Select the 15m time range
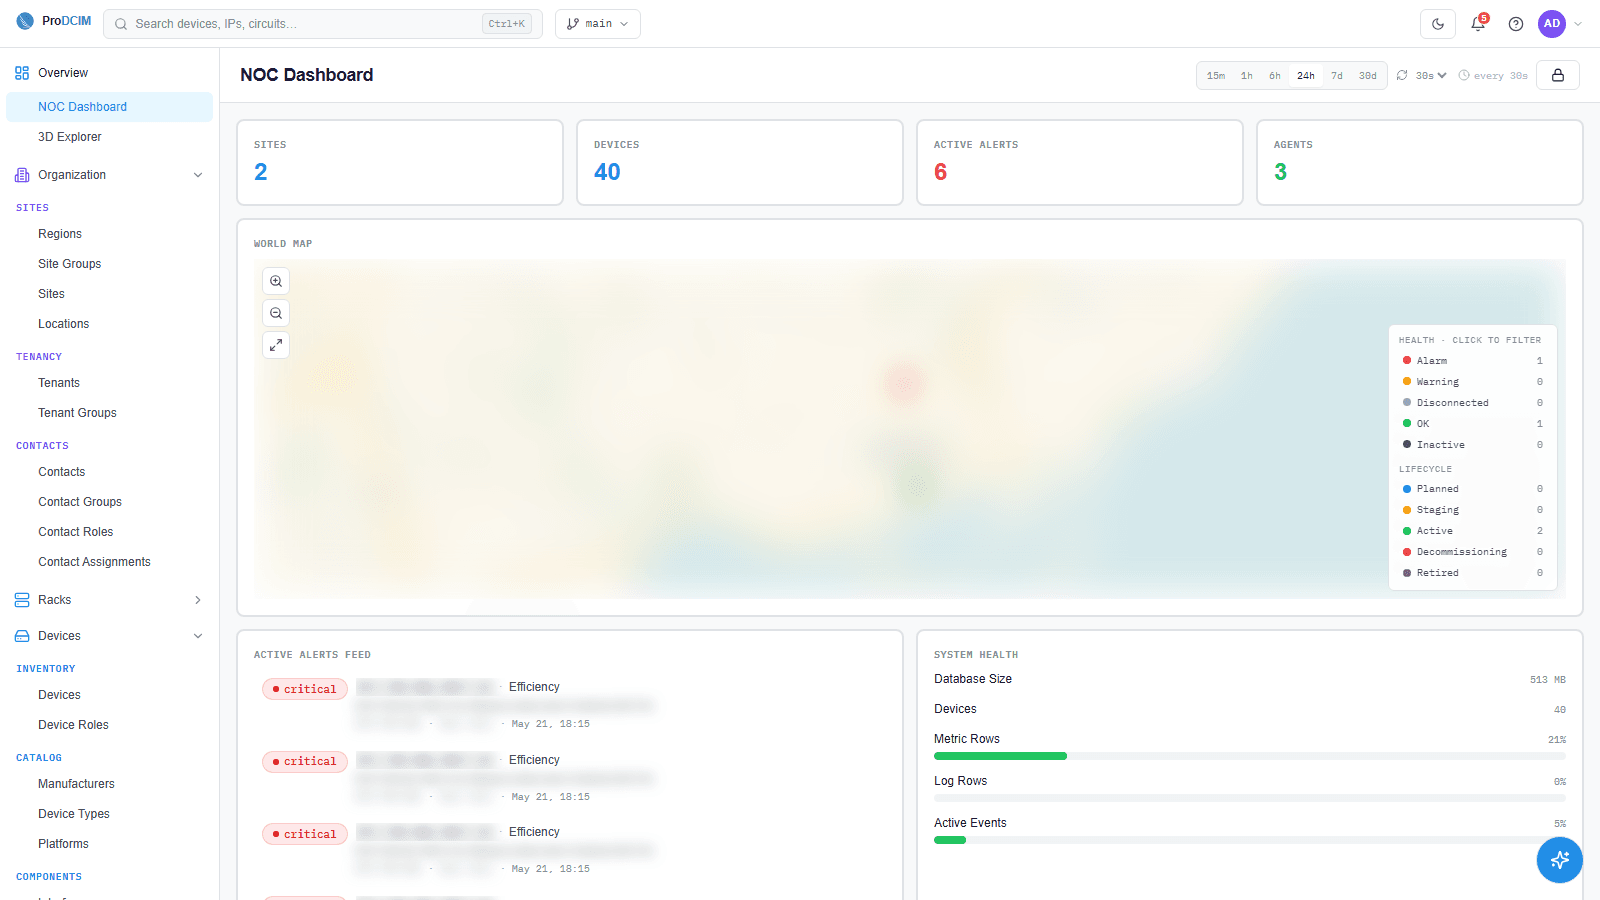 tap(1216, 76)
